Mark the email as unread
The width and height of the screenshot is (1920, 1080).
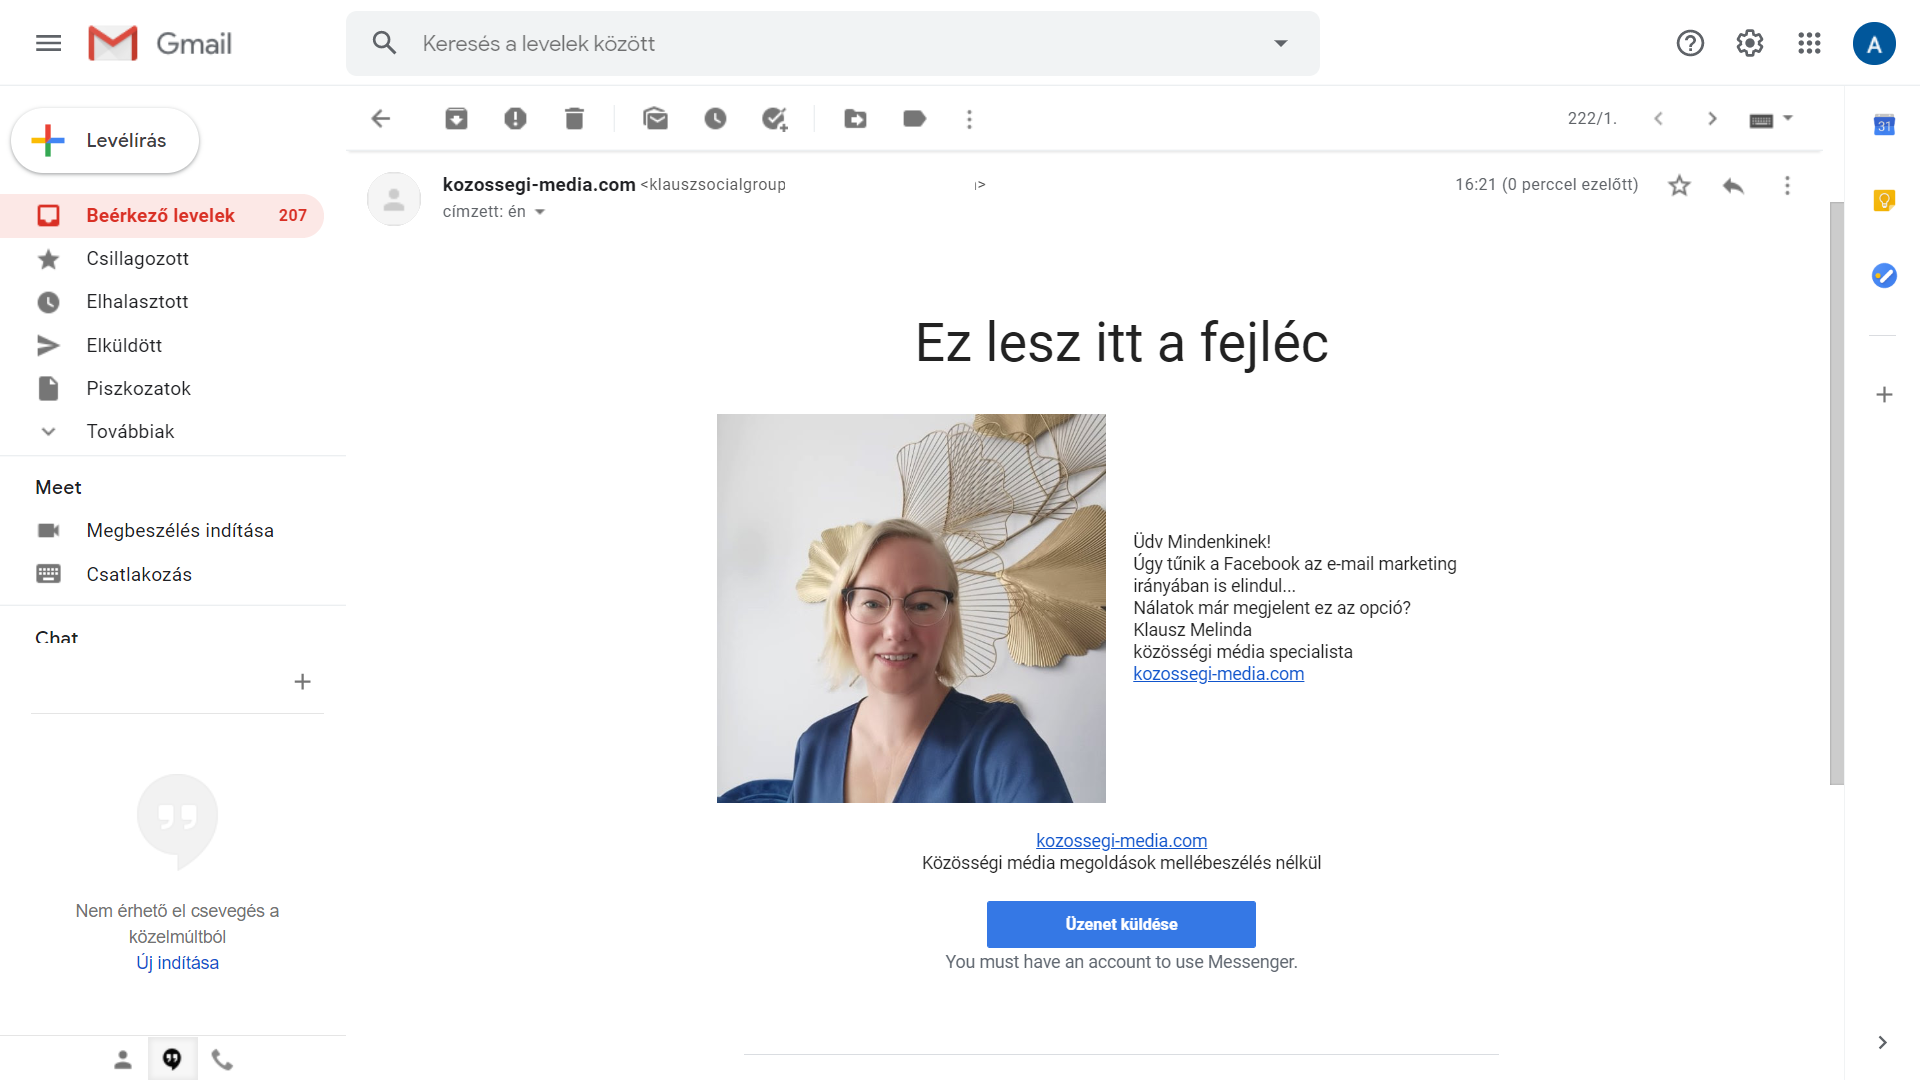pos(656,119)
